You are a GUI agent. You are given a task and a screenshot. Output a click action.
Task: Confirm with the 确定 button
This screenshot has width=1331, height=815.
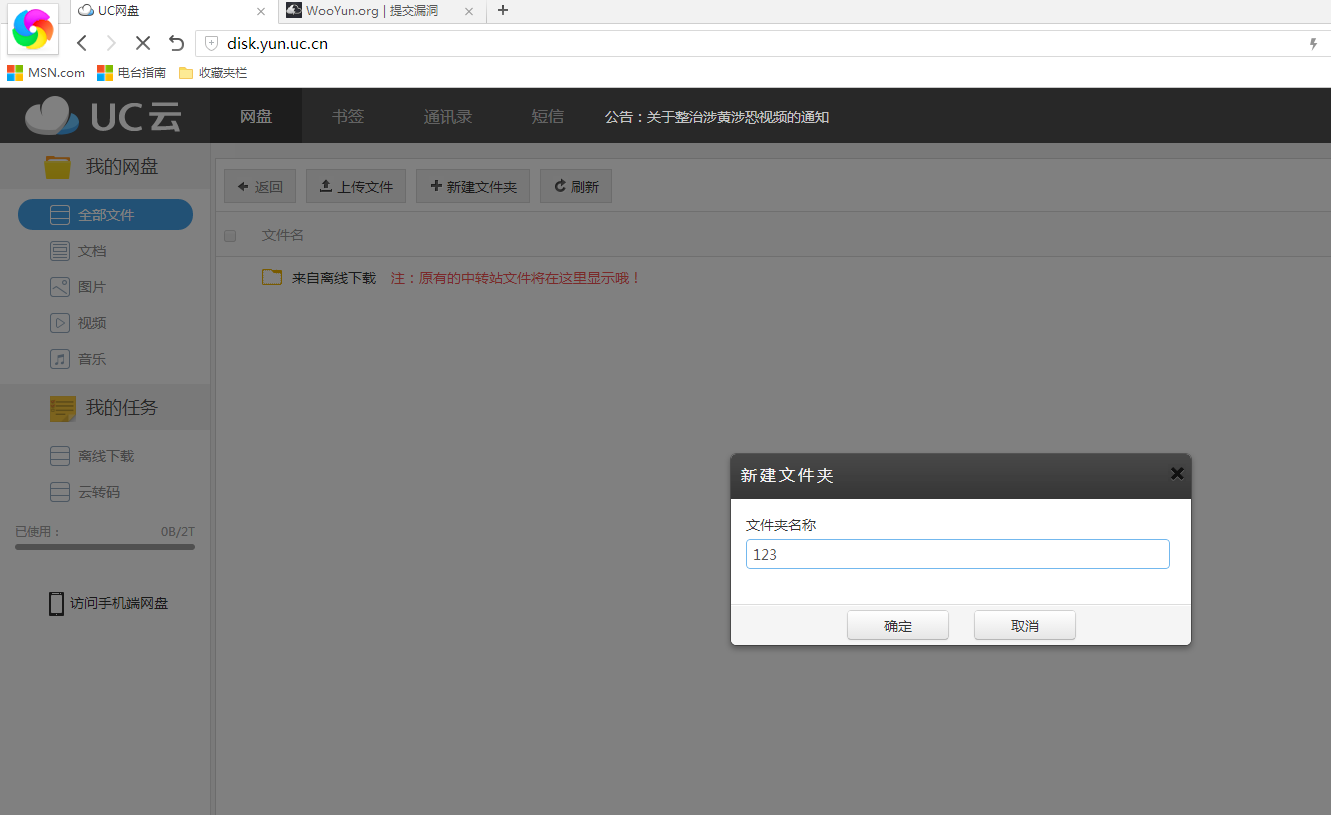coord(898,625)
